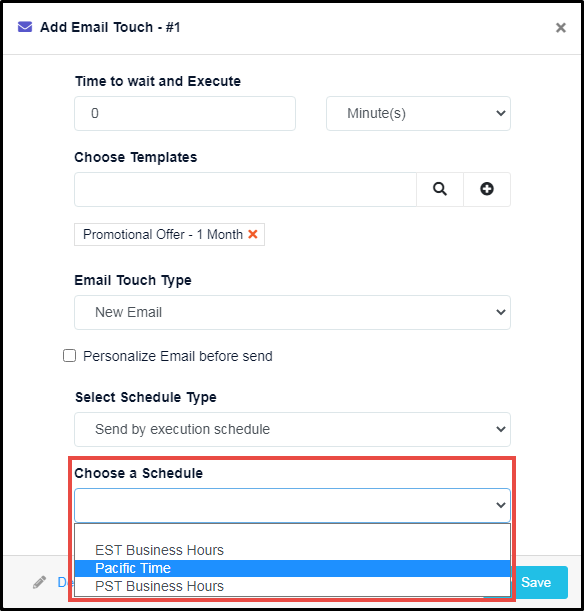This screenshot has height=611, width=584.
Task: Click the template search magnifier icon
Action: [440, 189]
